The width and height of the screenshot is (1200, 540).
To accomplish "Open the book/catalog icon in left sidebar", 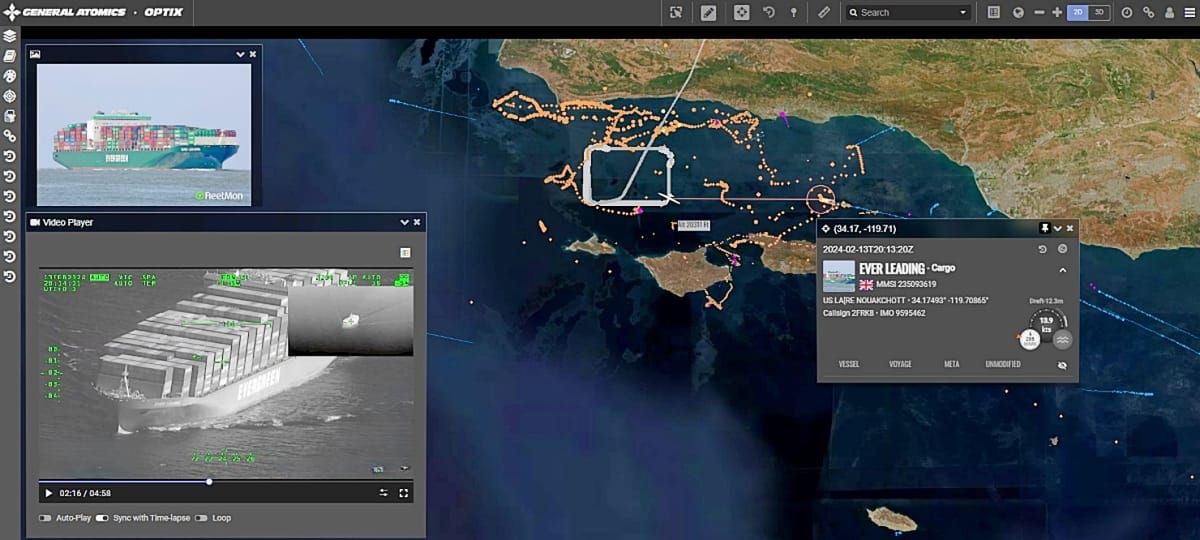I will pos(10,55).
